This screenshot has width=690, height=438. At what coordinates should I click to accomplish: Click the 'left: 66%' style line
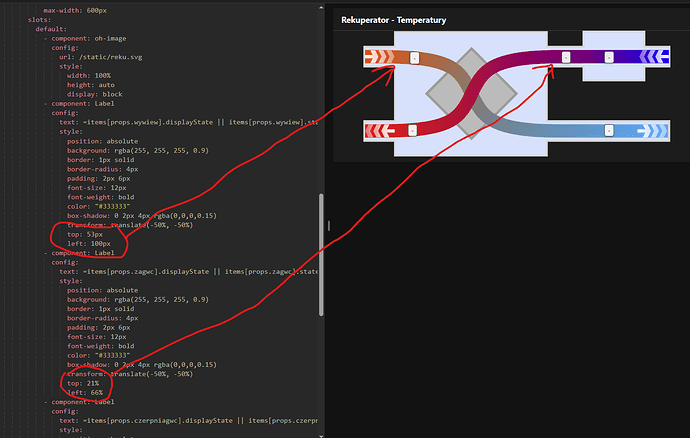[84, 392]
